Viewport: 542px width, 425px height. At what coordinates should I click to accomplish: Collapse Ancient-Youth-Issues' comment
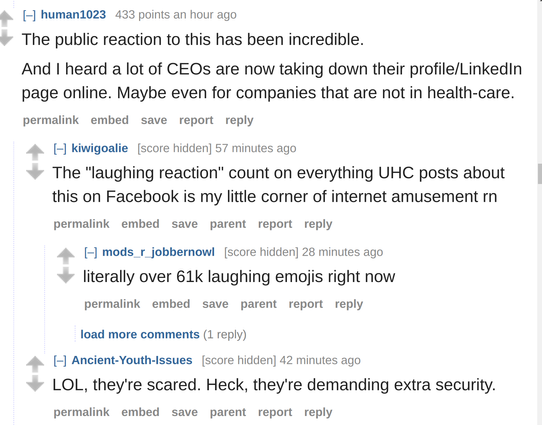60,361
